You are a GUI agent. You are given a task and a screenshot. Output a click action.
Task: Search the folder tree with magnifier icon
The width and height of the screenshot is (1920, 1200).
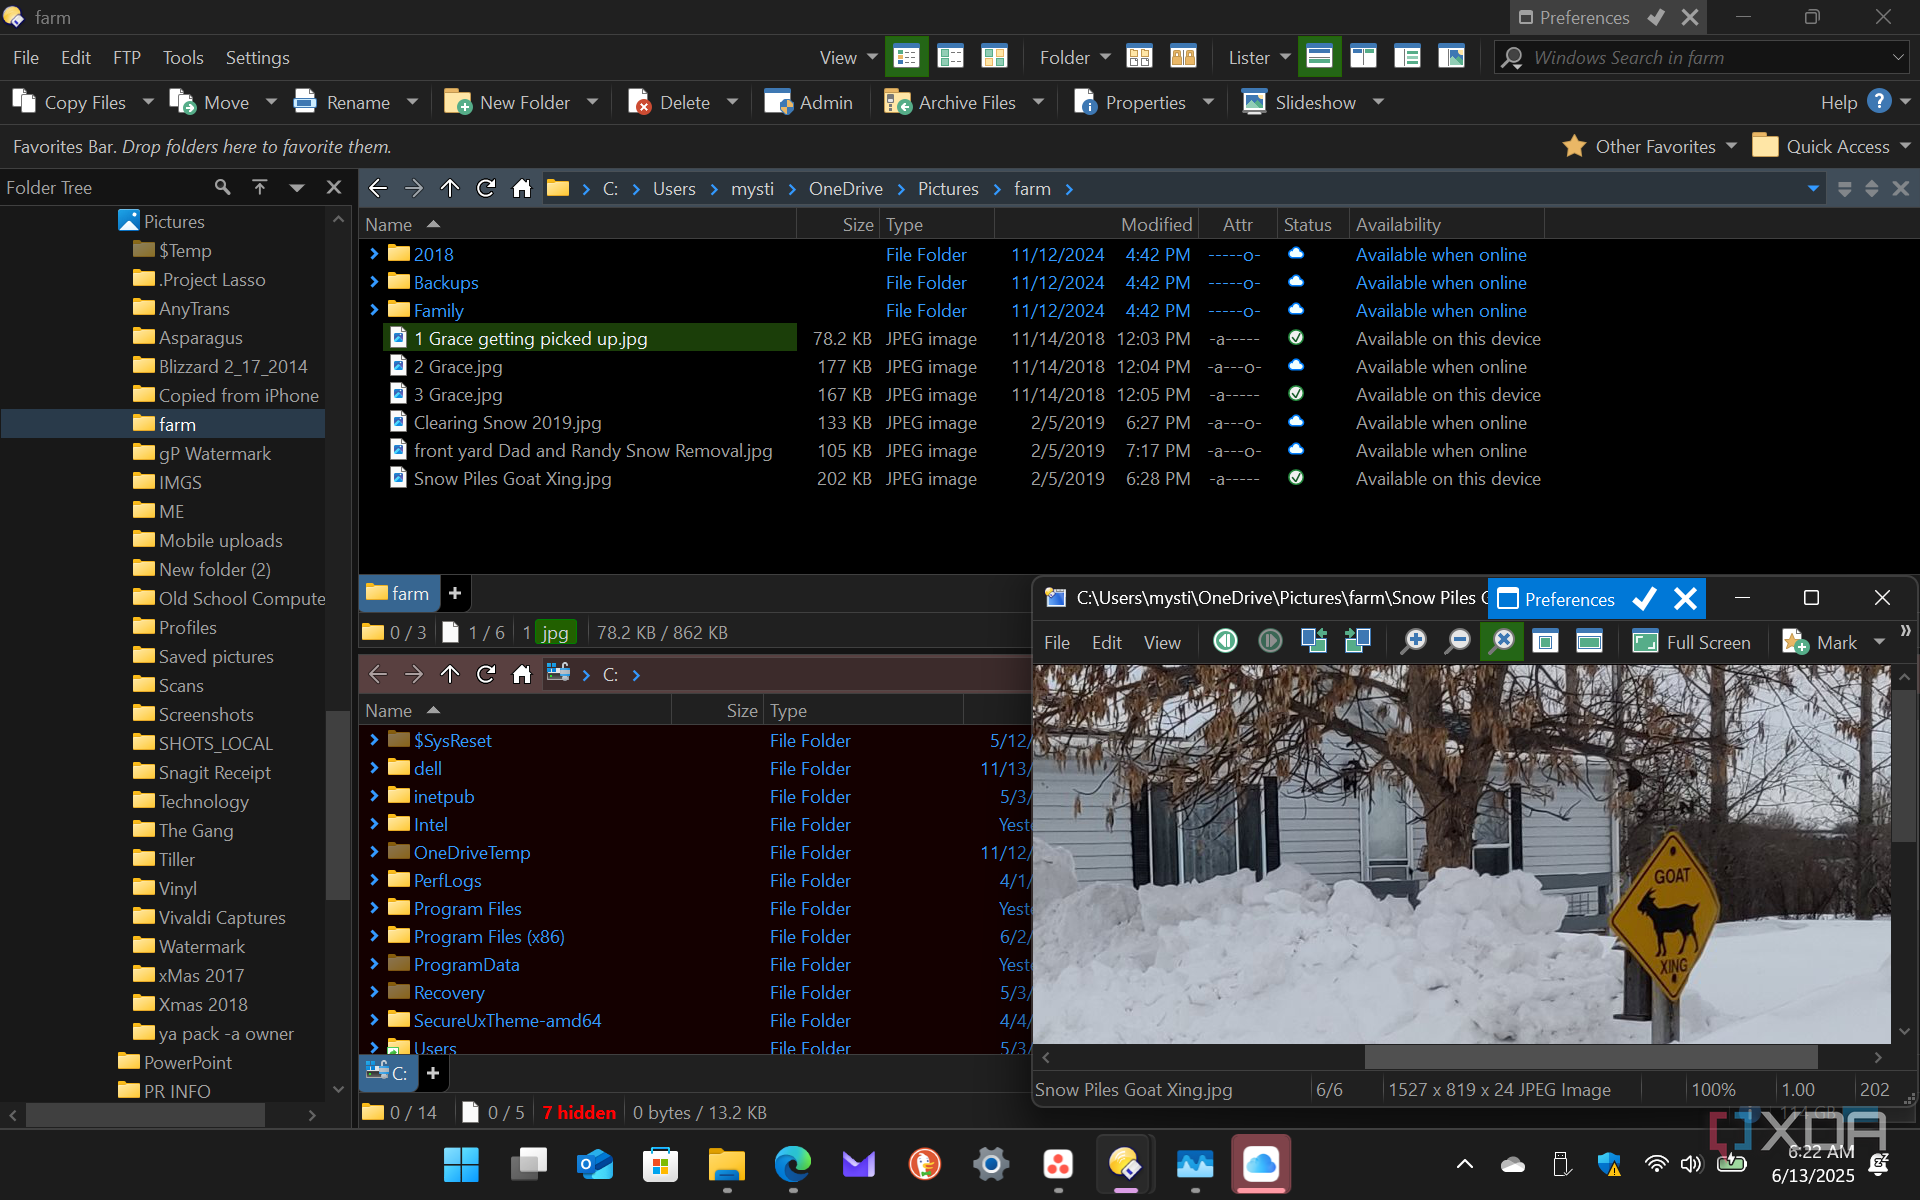click(222, 187)
